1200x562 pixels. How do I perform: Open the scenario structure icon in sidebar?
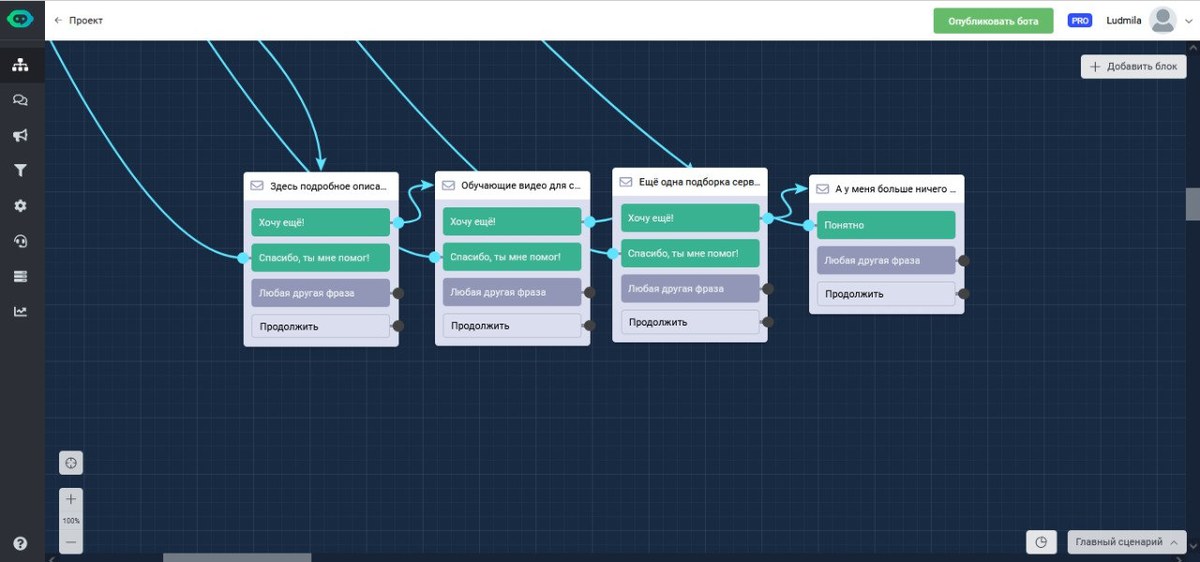point(20,65)
